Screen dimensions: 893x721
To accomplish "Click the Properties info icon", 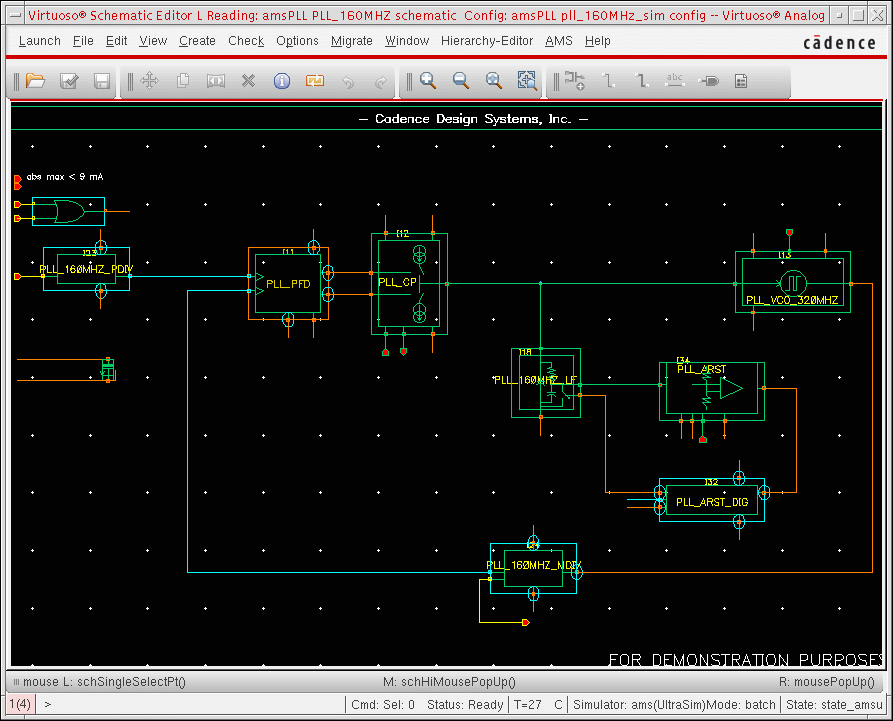I will coord(282,81).
